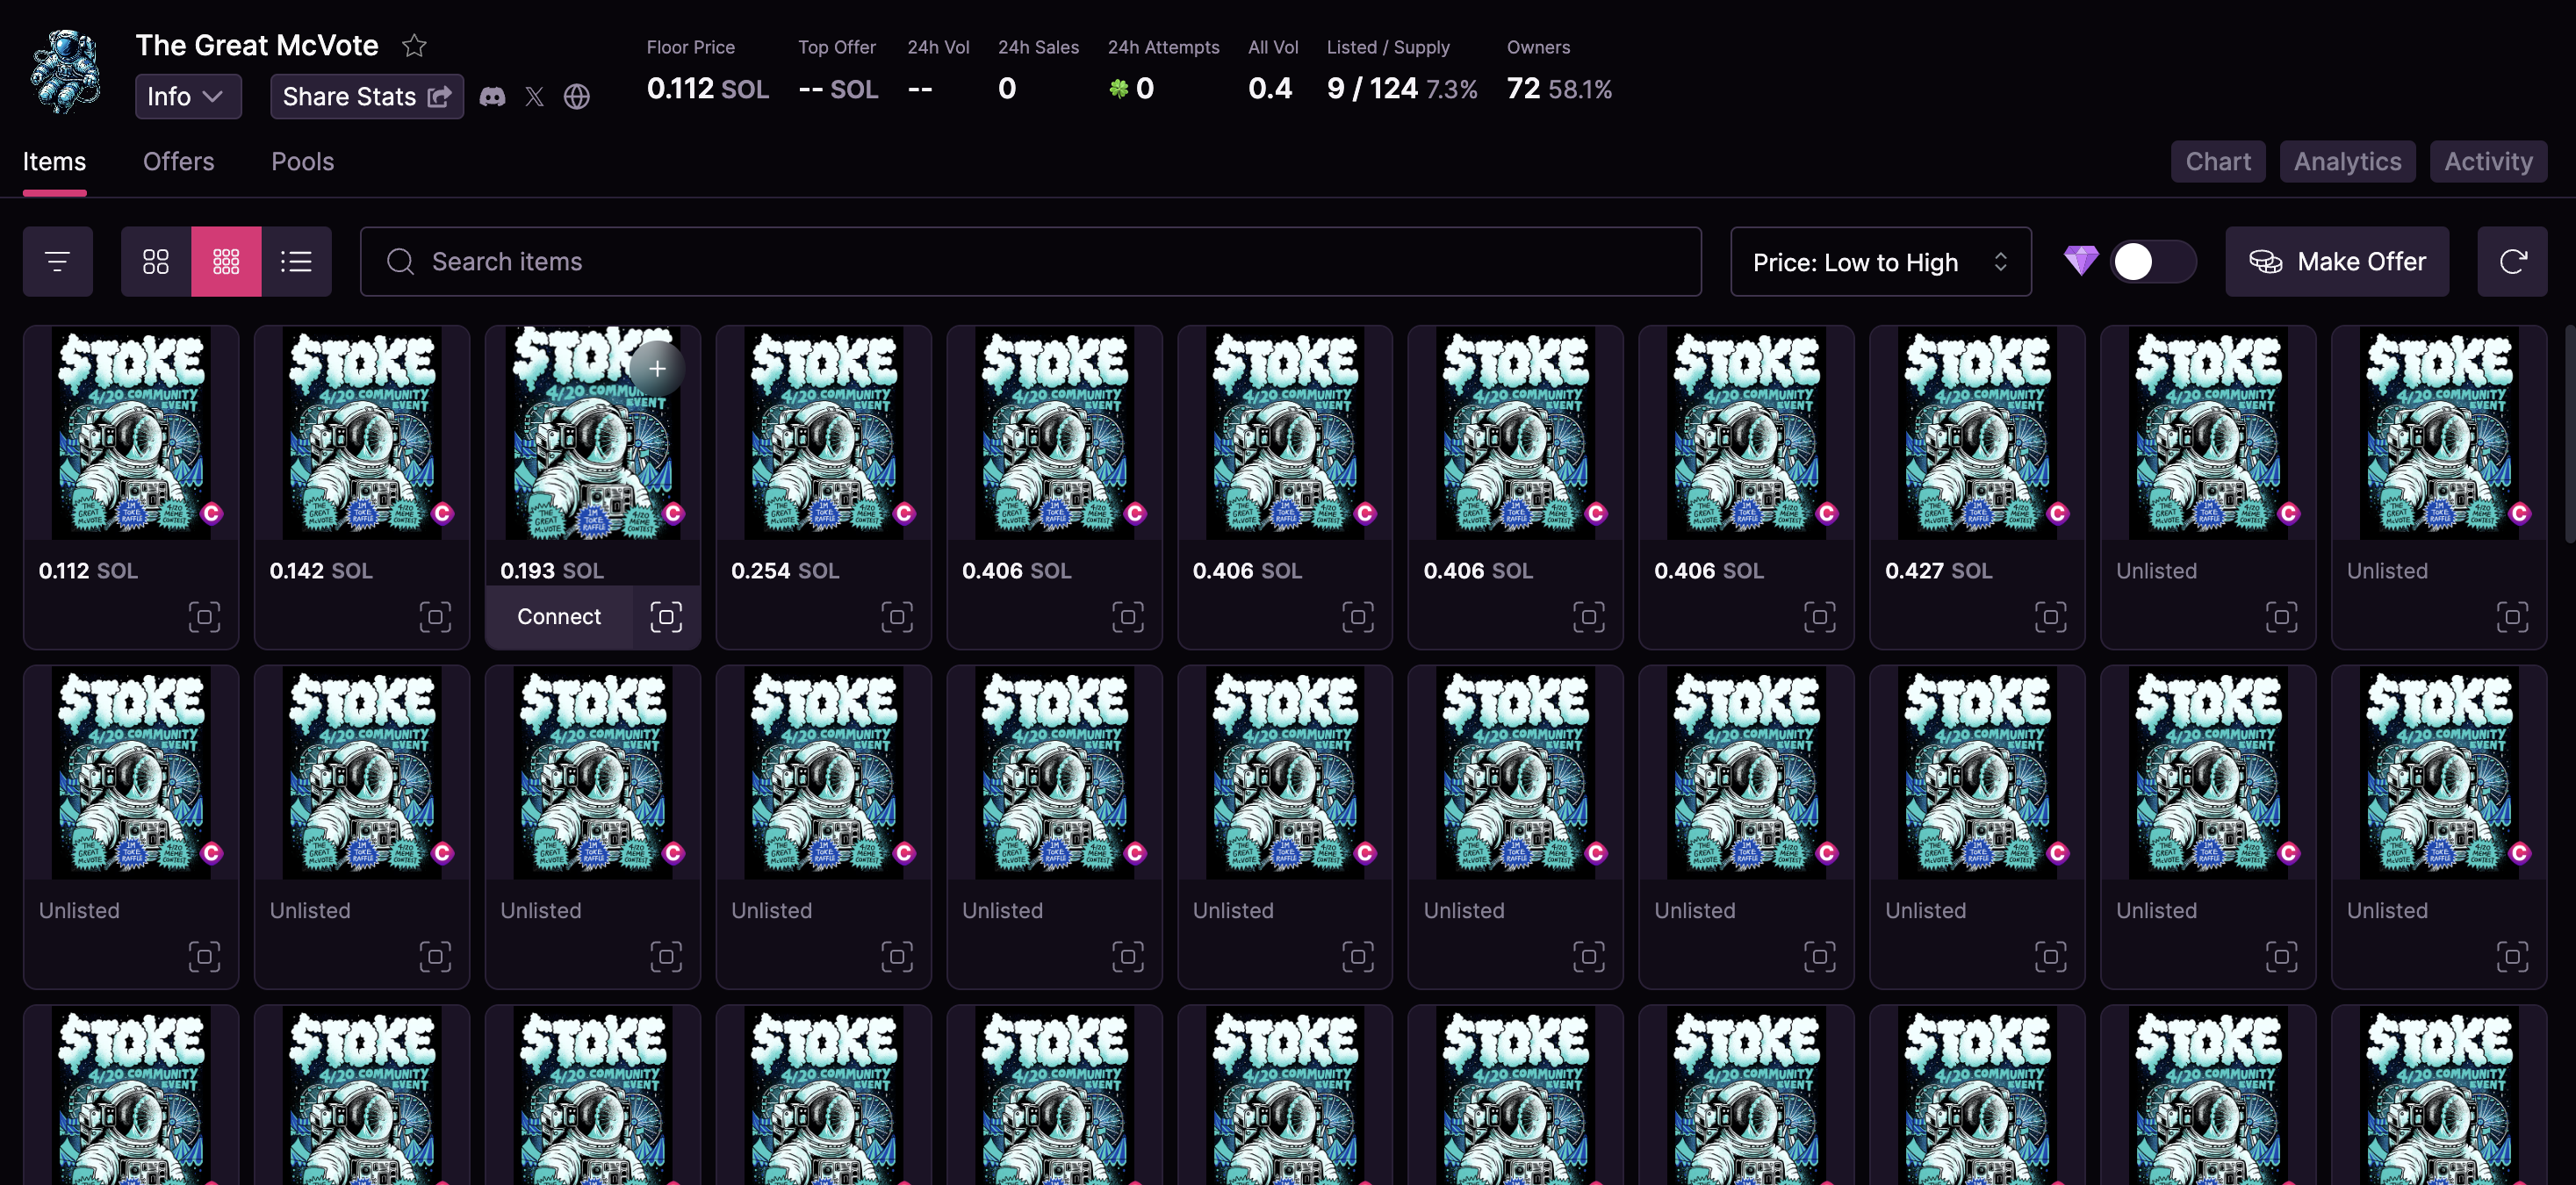Image resolution: width=2576 pixels, height=1185 pixels.
Task: Open quick view for the 0.142 SOL item
Action: (x=435, y=617)
